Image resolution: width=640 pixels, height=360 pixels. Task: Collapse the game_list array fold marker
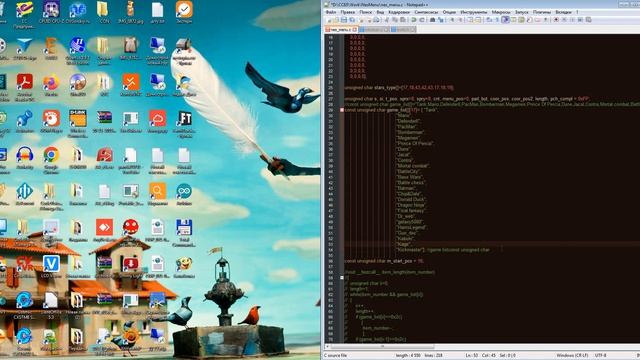[342, 110]
